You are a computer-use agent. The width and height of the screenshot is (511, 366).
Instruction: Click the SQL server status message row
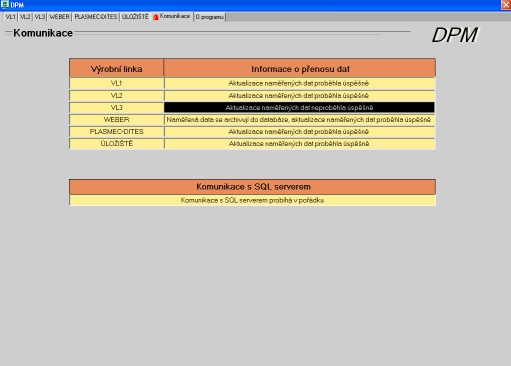click(x=252, y=200)
